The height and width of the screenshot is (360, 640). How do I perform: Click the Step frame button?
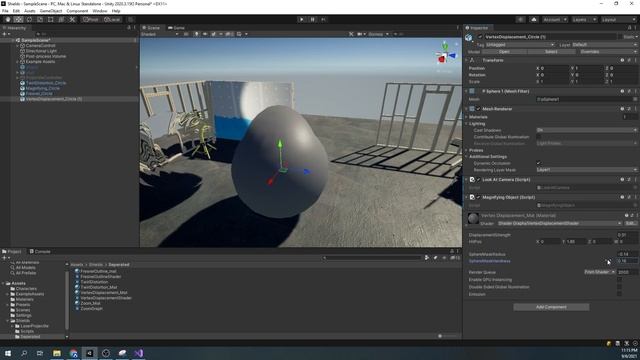tap(324, 19)
